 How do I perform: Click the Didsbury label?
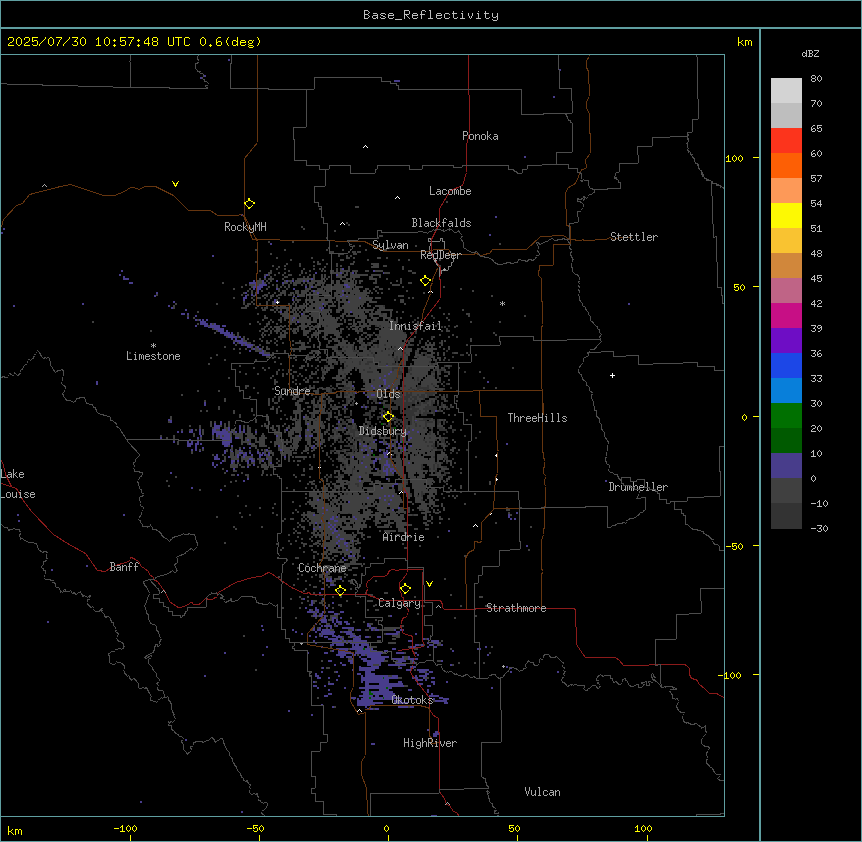tap(383, 431)
